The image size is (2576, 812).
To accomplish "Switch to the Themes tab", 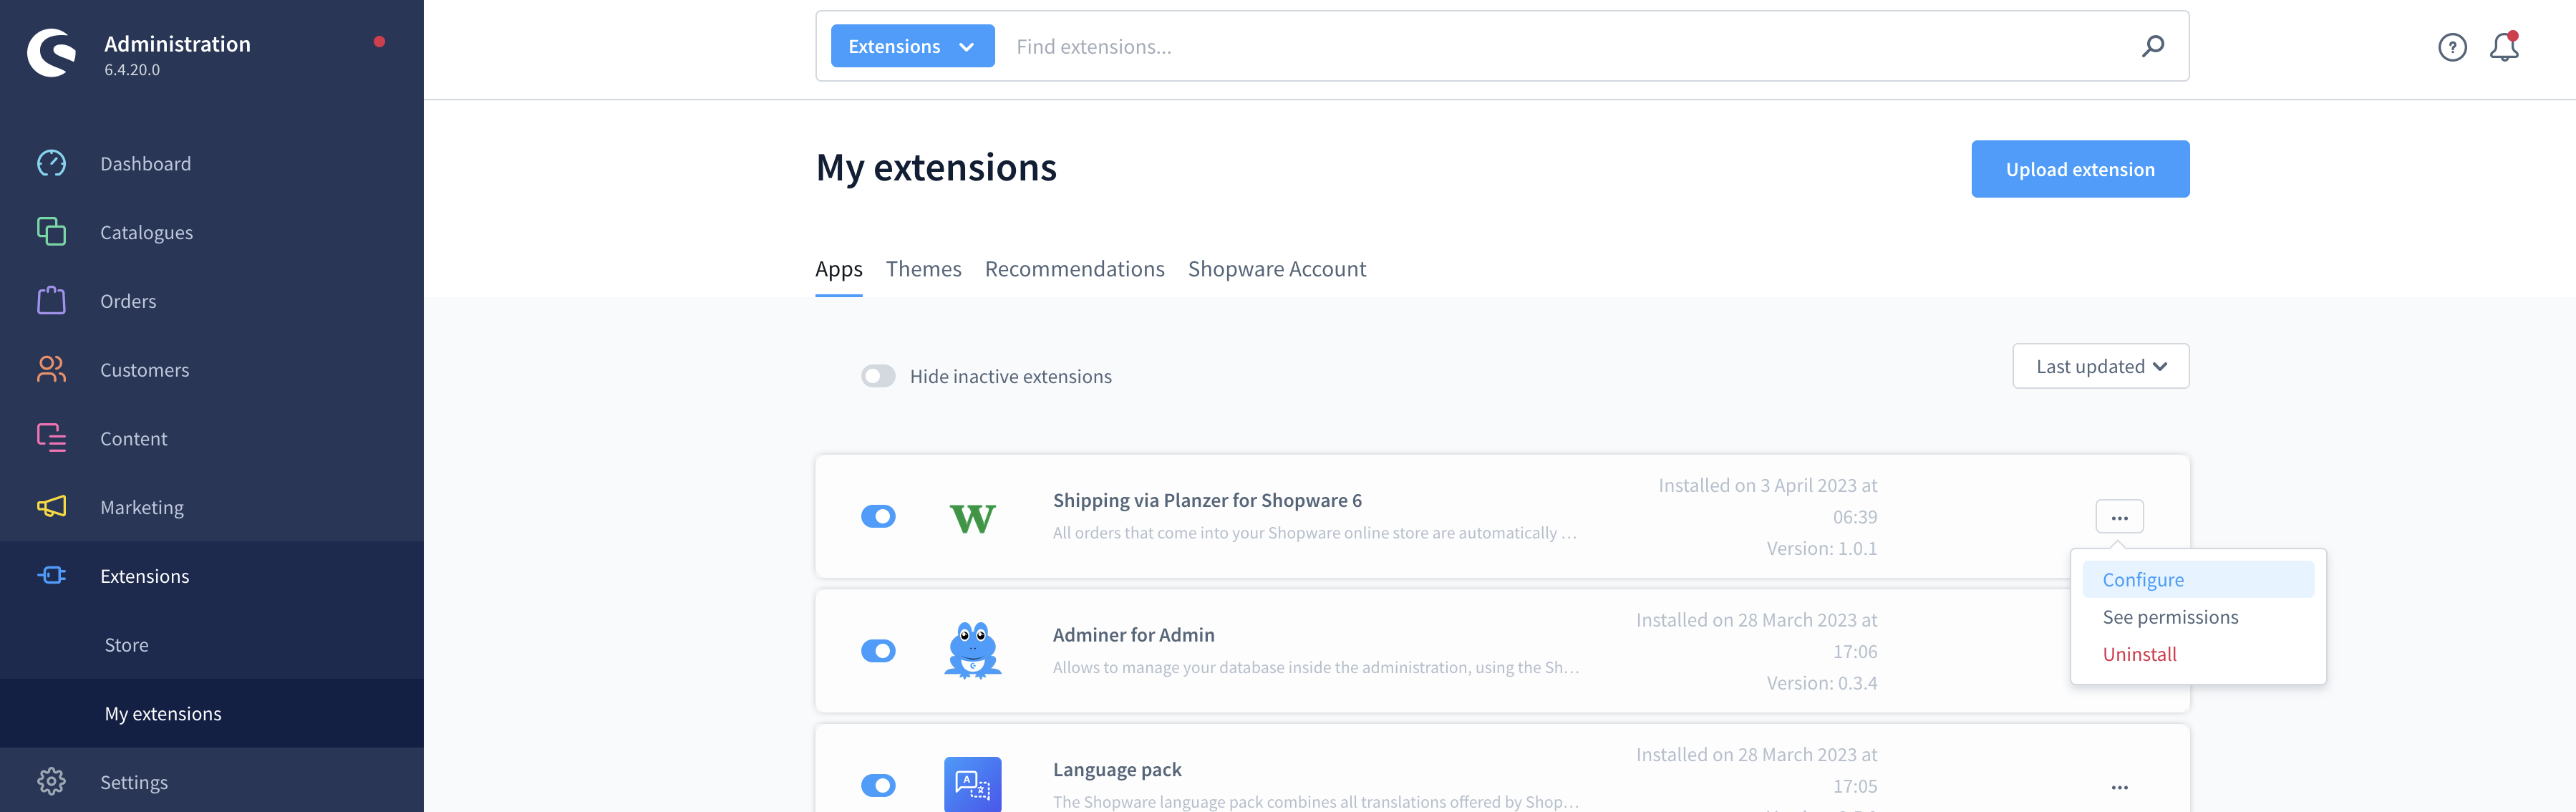I will [x=923, y=268].
